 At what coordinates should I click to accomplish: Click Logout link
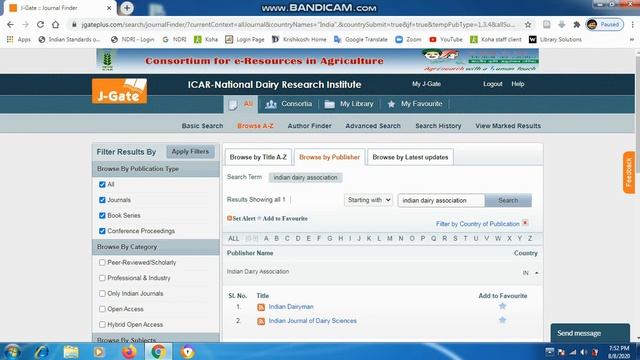tap(493, 84)
